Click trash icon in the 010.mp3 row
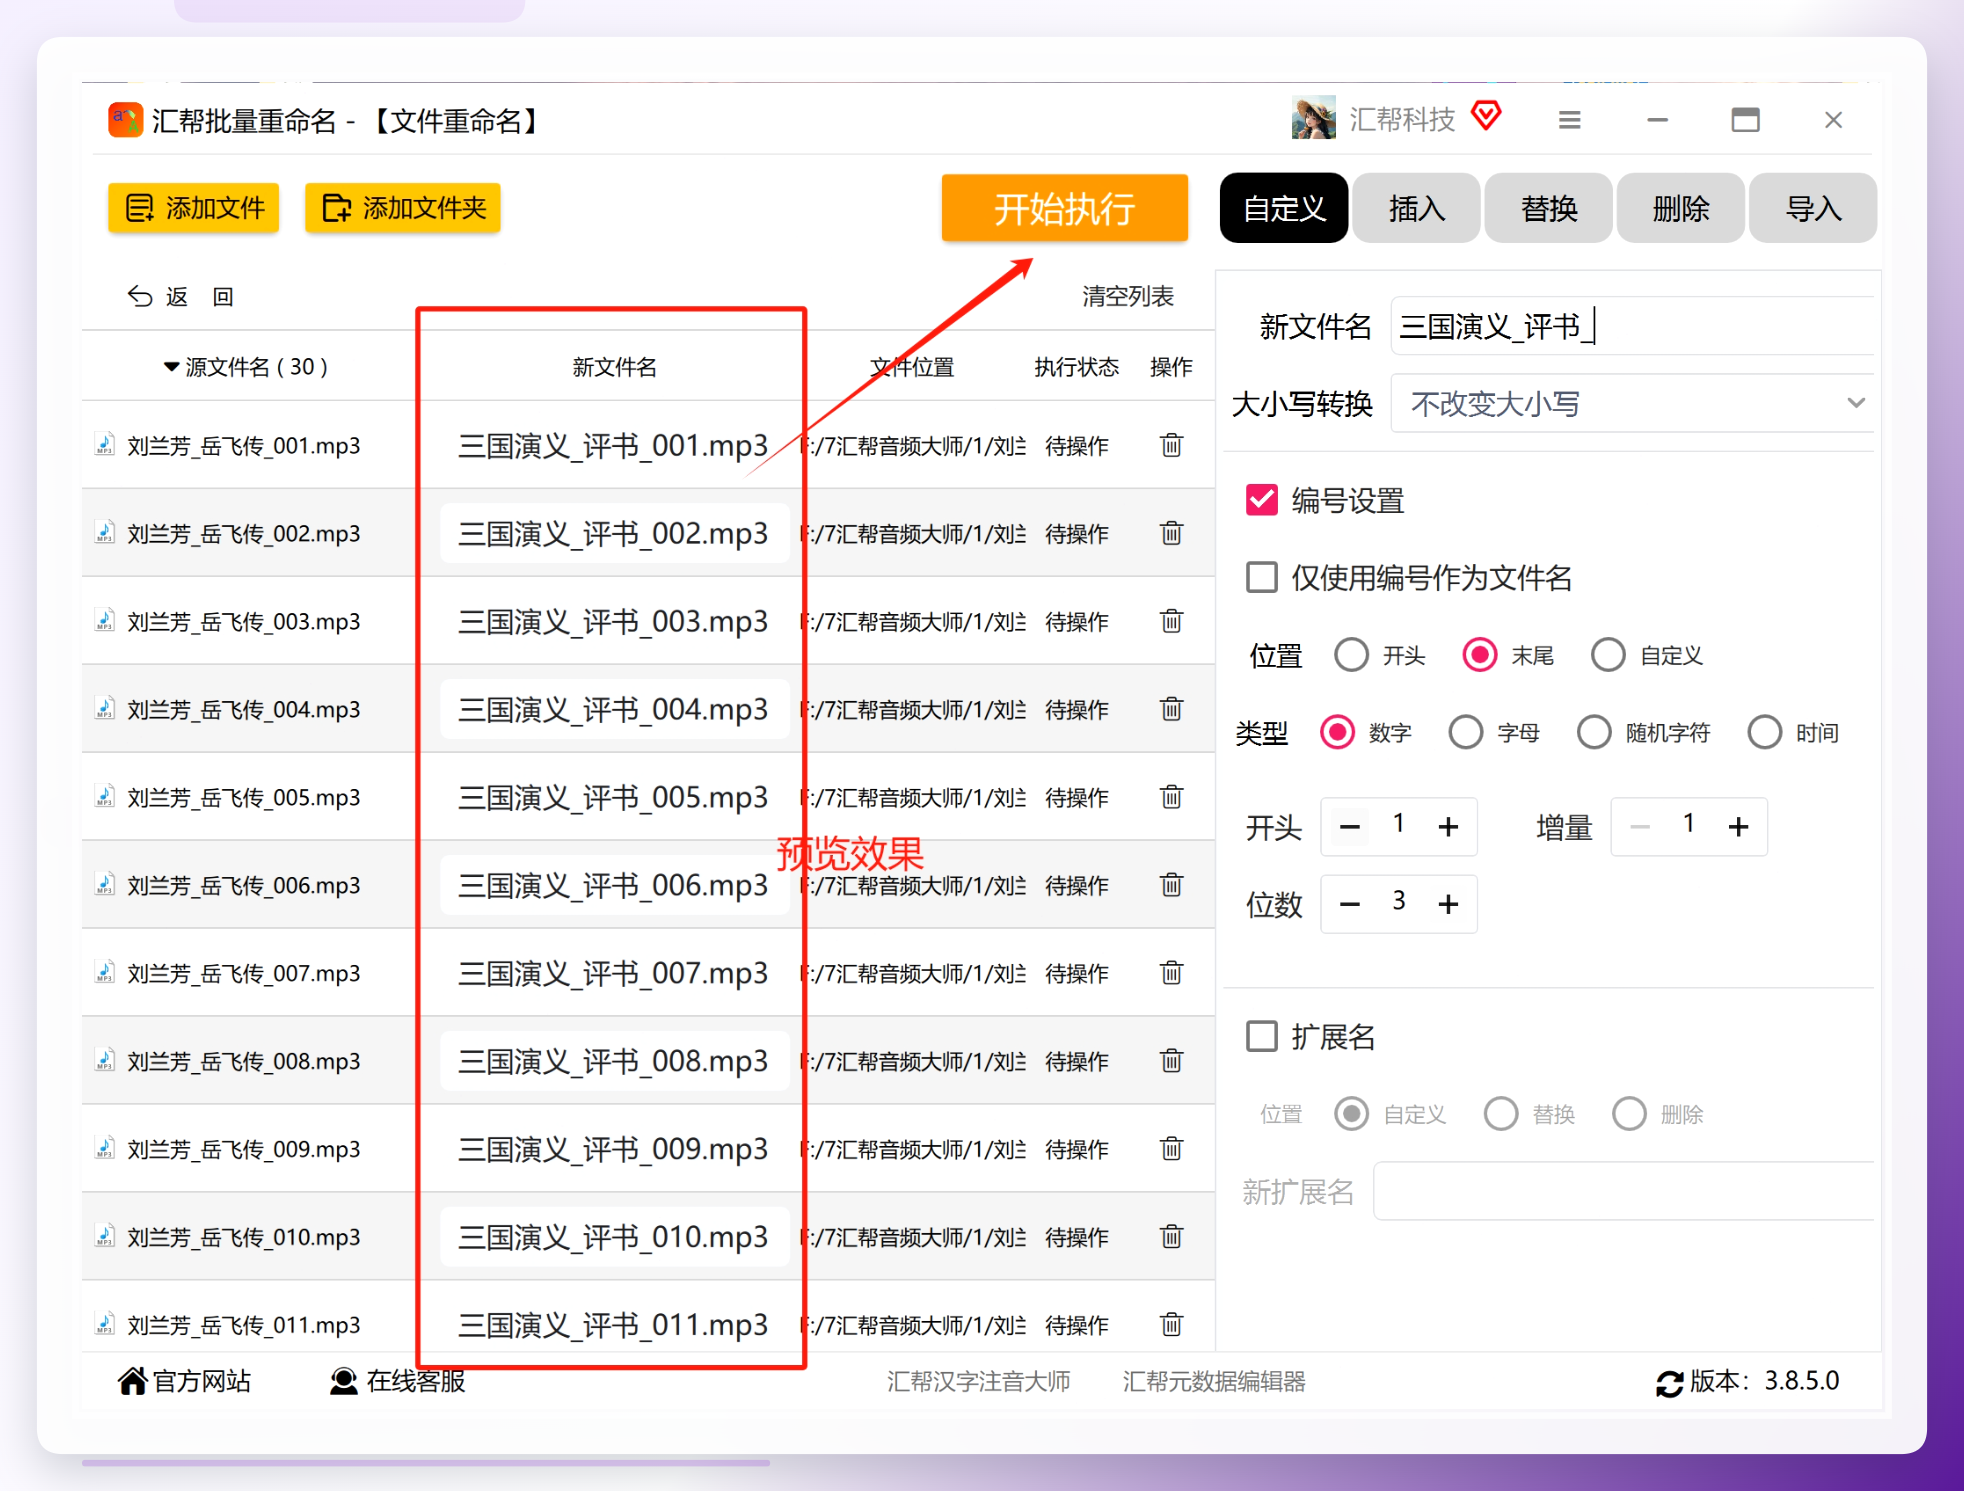1964x1491 pixels. [1171, 1237]
